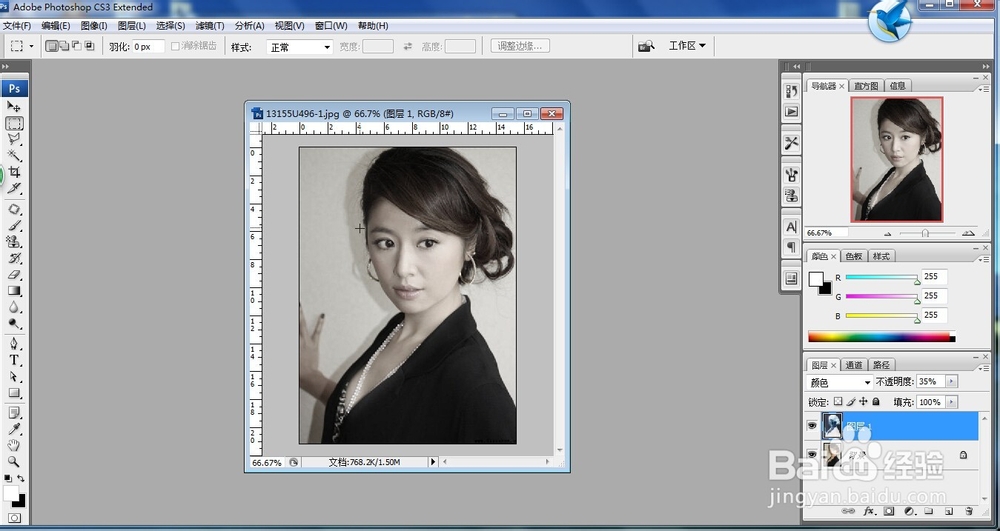Screen dimensions: 1000x531
Task: Open the 填充 fill slider arrow
Action: [952, 402]
